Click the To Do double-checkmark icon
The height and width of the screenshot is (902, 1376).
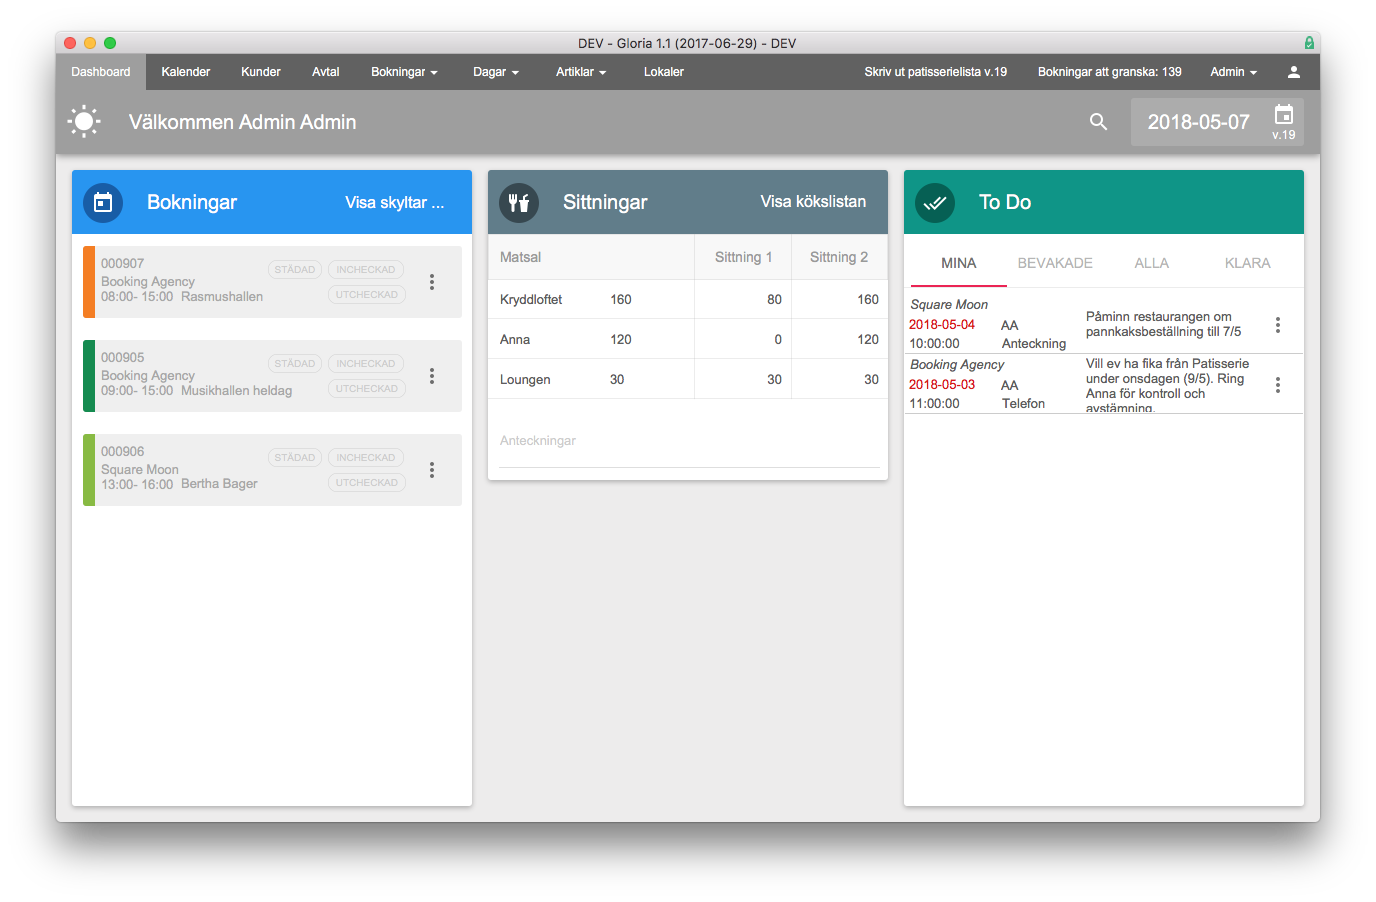click(x=935, y=203)
